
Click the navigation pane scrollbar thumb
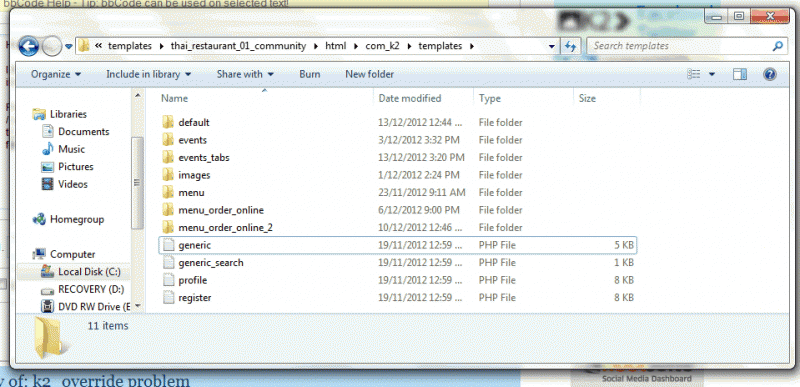click(x=138, y=183)
